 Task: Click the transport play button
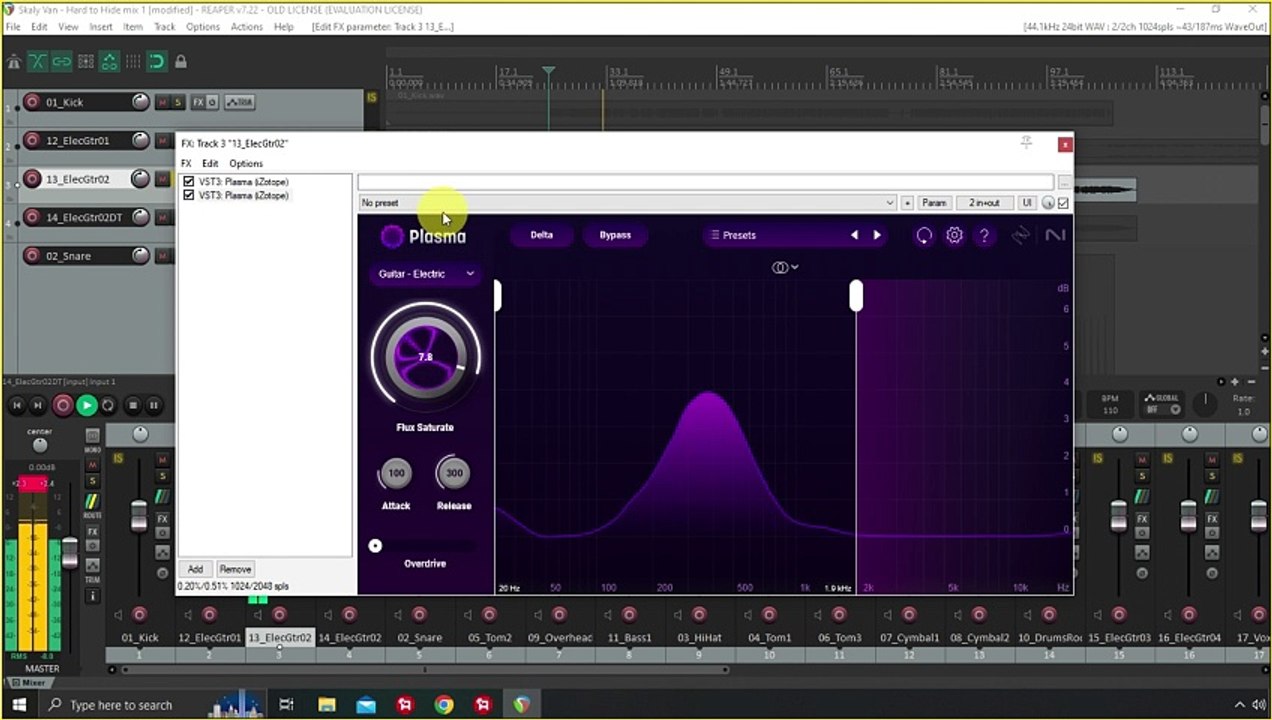86,405
